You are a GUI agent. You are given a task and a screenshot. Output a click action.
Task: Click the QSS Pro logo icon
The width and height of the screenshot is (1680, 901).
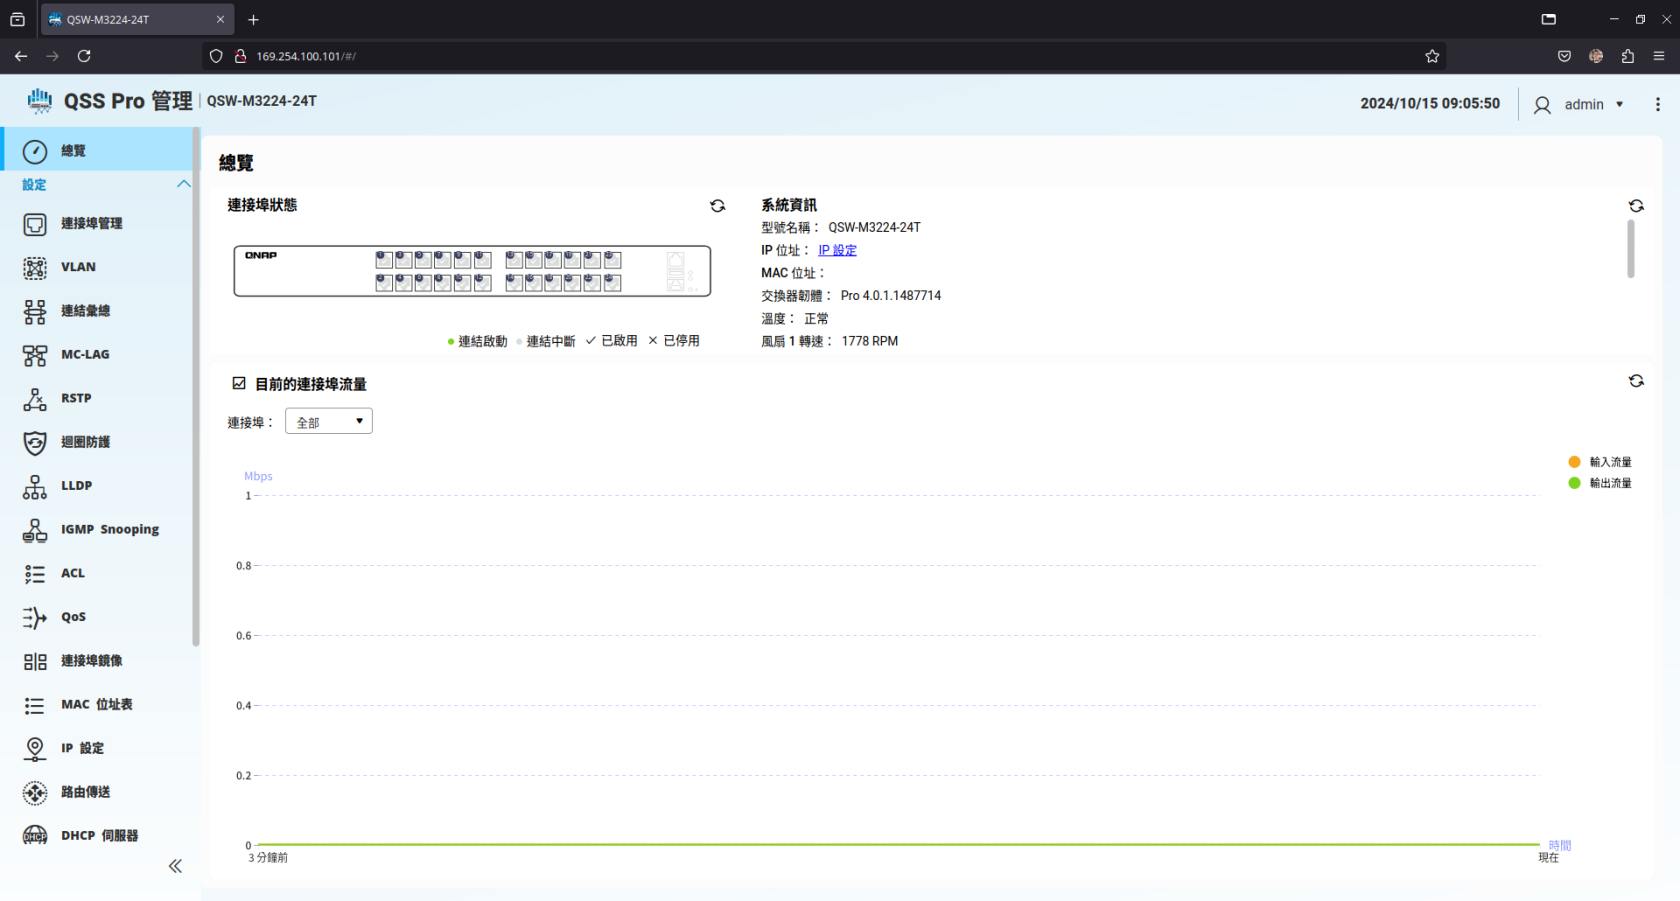click(40, 101)
